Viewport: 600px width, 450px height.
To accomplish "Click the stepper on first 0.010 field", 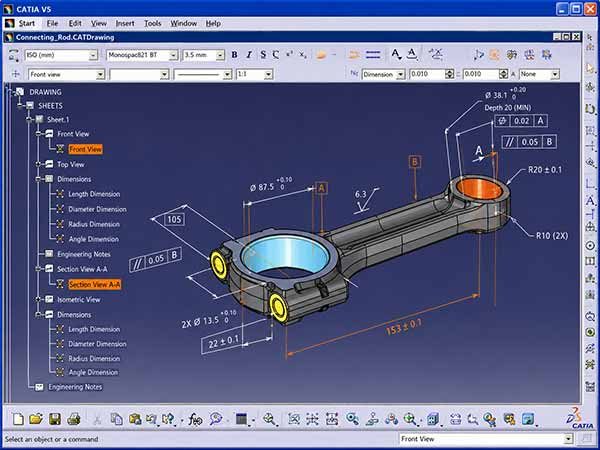I will tap(450, 74).
